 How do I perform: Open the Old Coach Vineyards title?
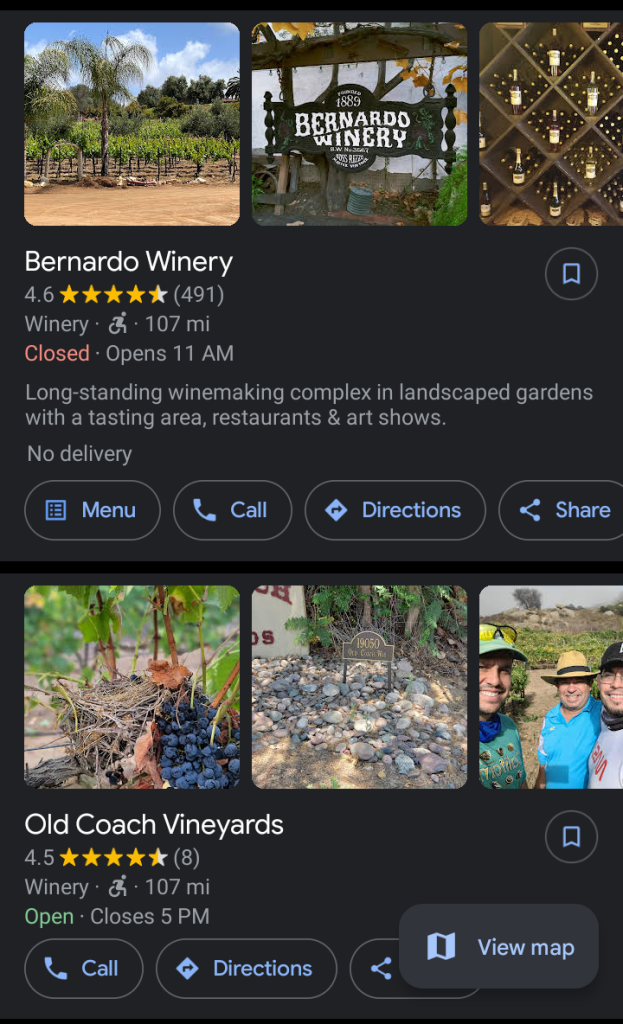(154, 825)
